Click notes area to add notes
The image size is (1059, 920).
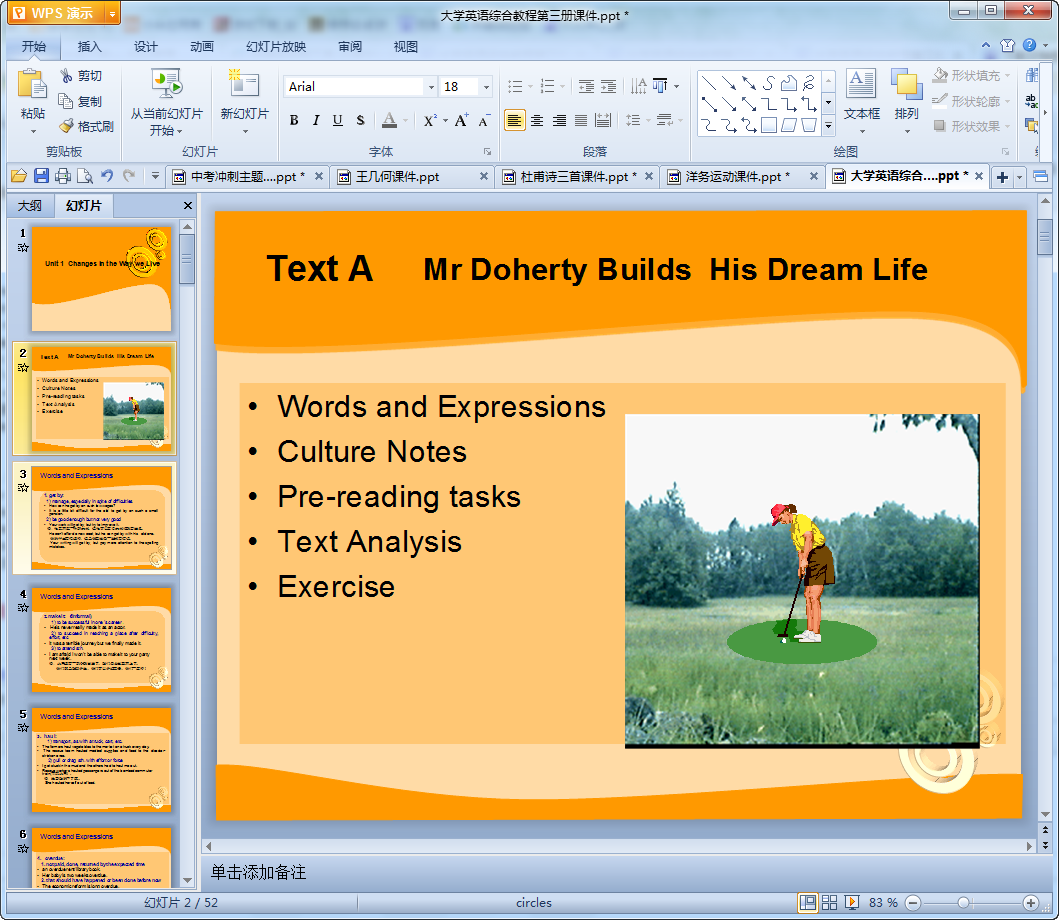(x=618, y=872)
